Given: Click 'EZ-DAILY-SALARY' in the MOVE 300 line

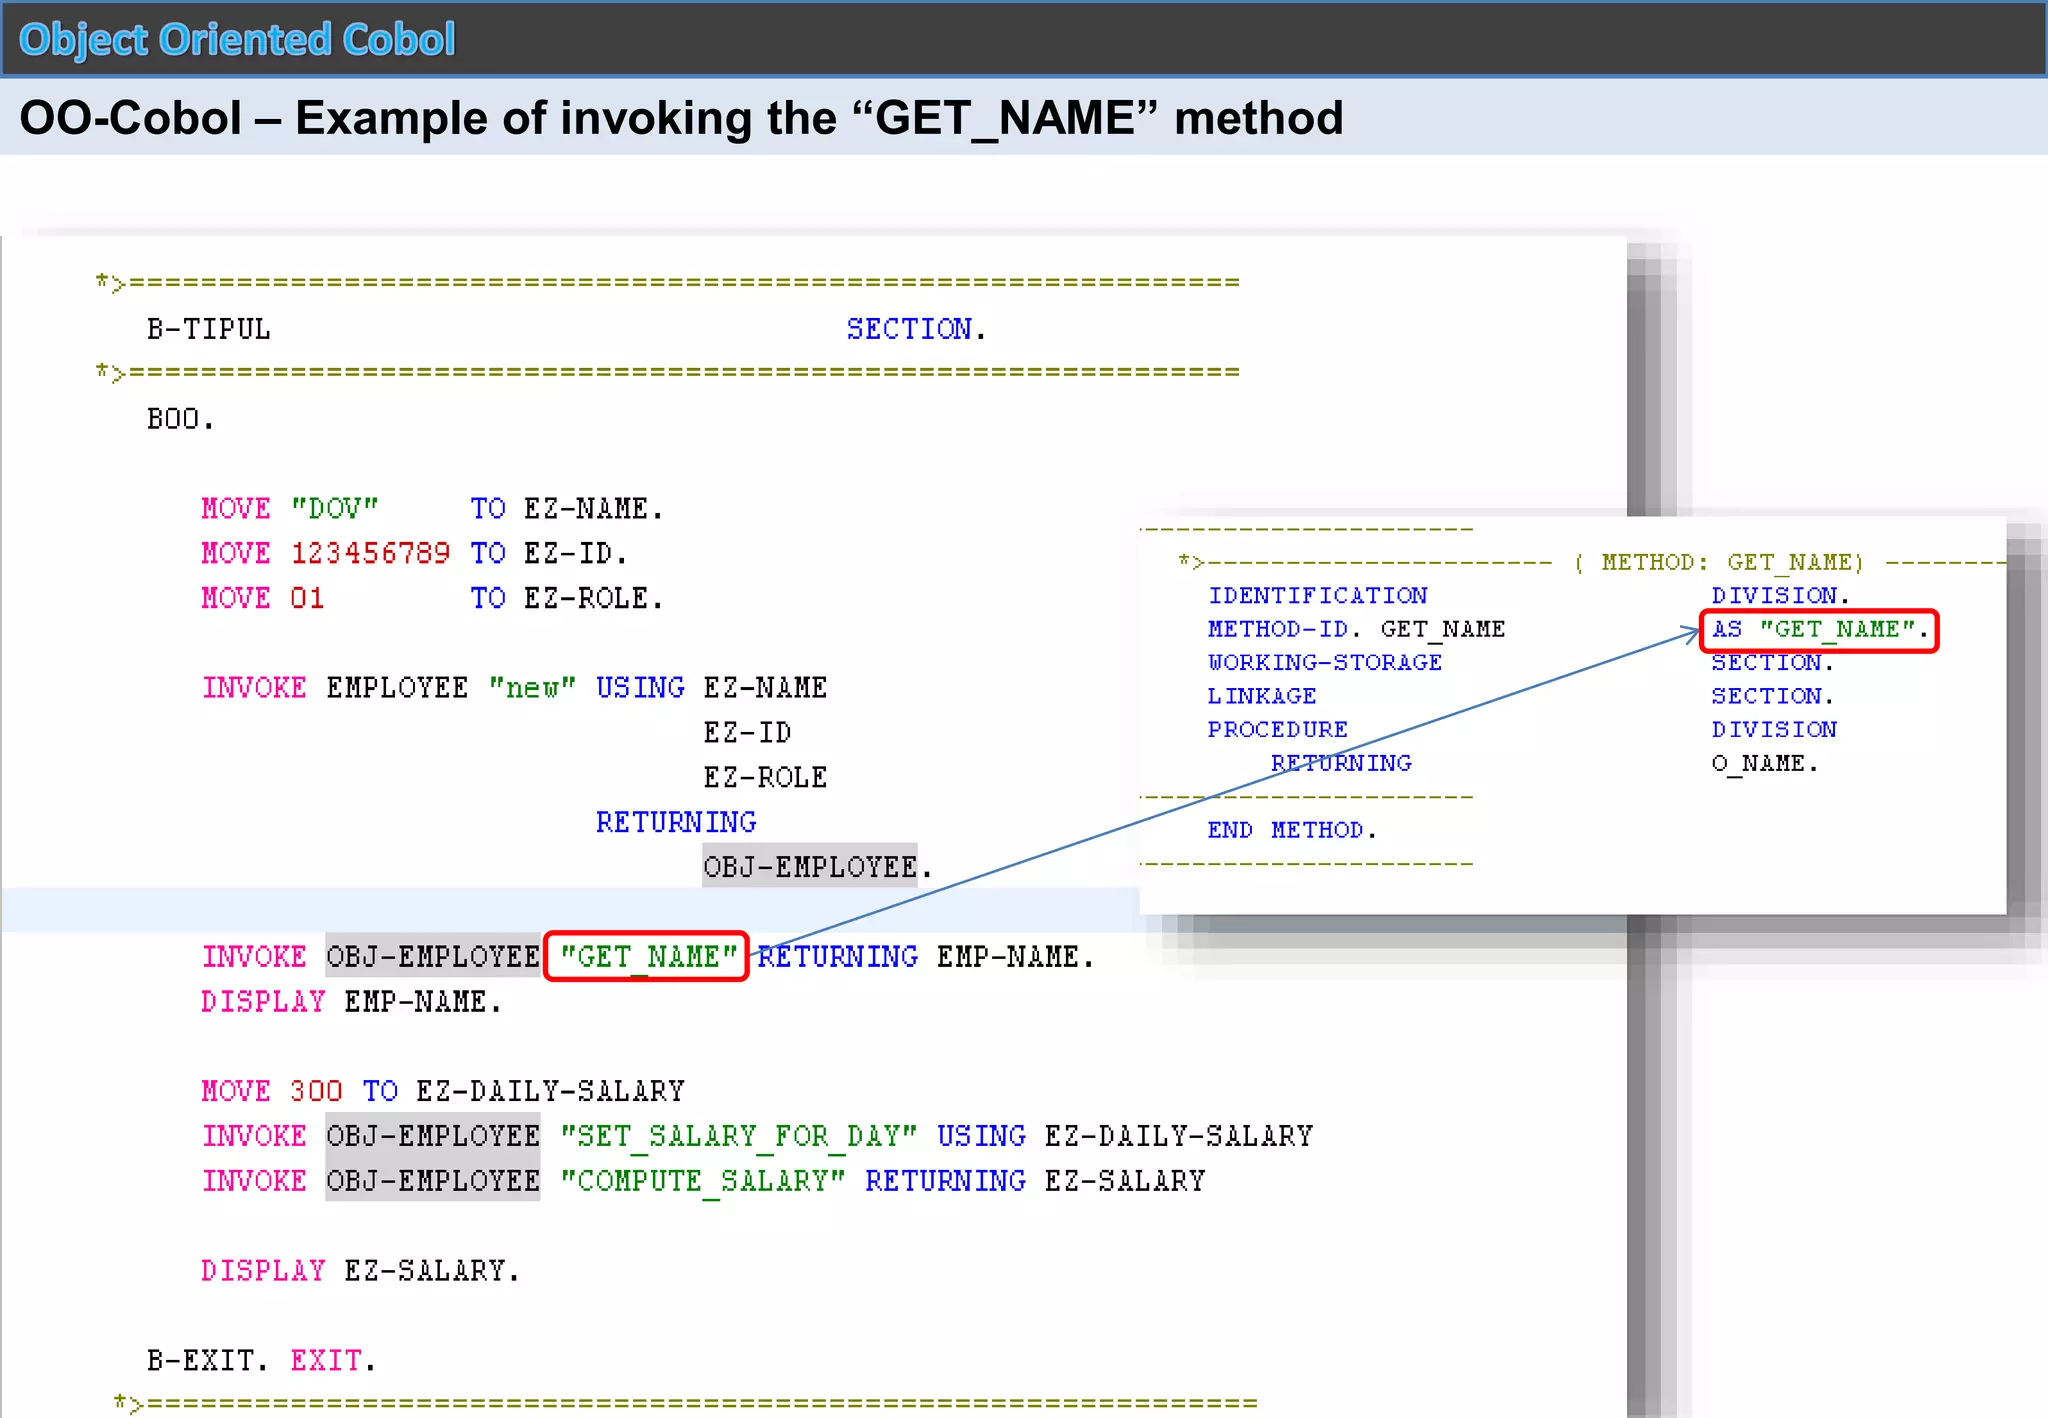Looking at the screenshot, I should 550,1091.
